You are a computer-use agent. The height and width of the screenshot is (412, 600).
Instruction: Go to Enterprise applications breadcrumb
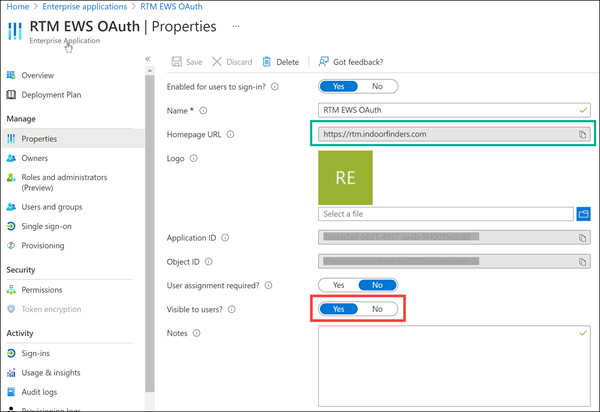pos(85,7)
